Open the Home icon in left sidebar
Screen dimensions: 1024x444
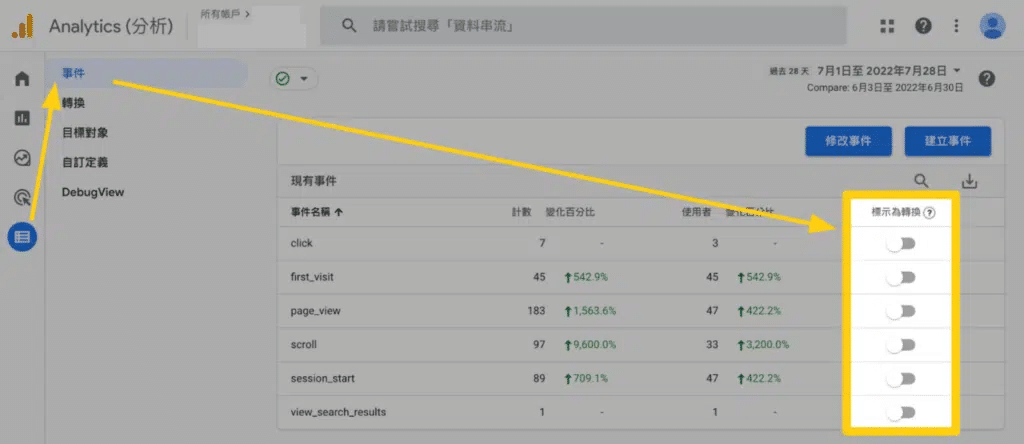[22, 78]
